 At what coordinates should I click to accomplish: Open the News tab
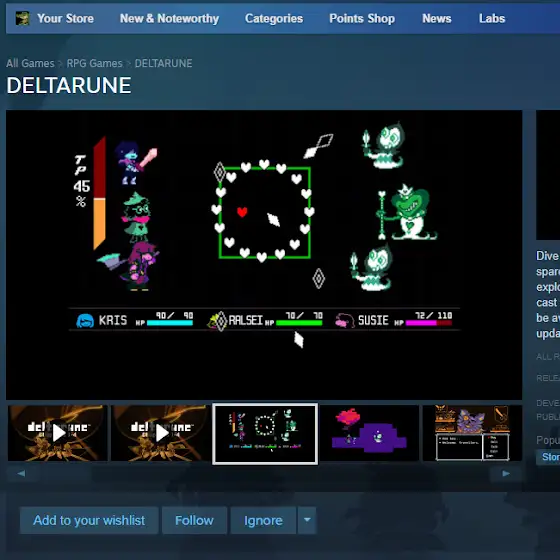pyautogui.click(x=437, y=19)
